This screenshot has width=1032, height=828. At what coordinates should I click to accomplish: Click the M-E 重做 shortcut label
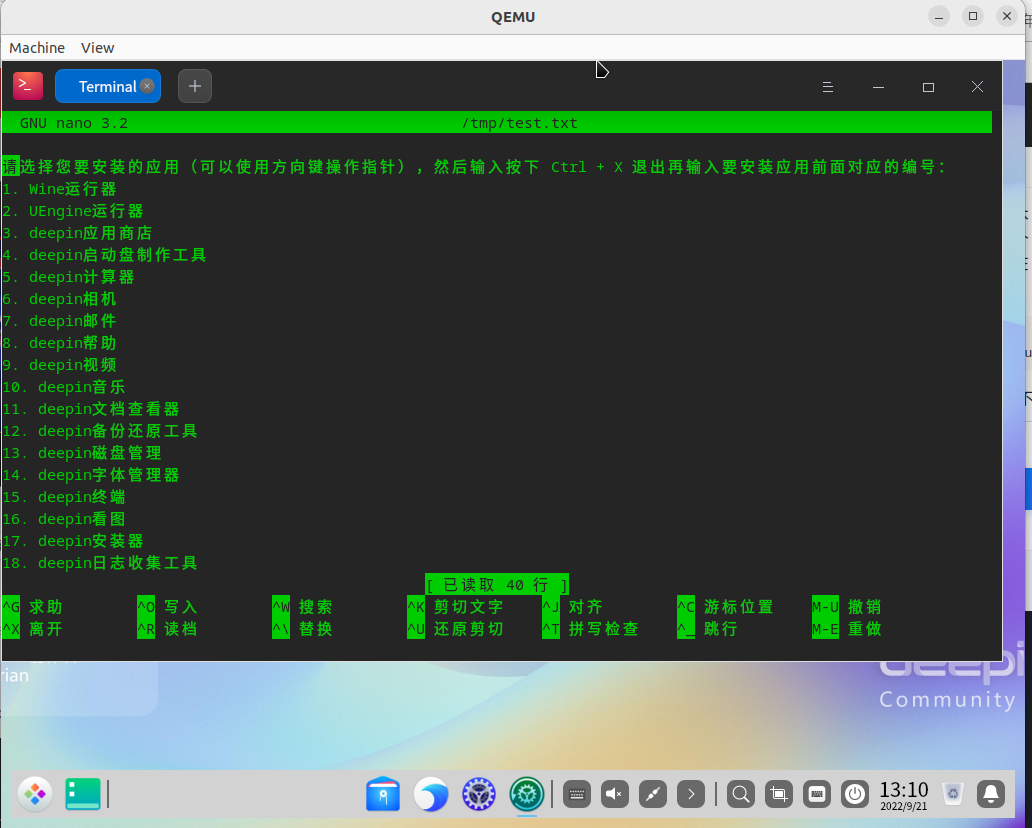coord(846,629)
